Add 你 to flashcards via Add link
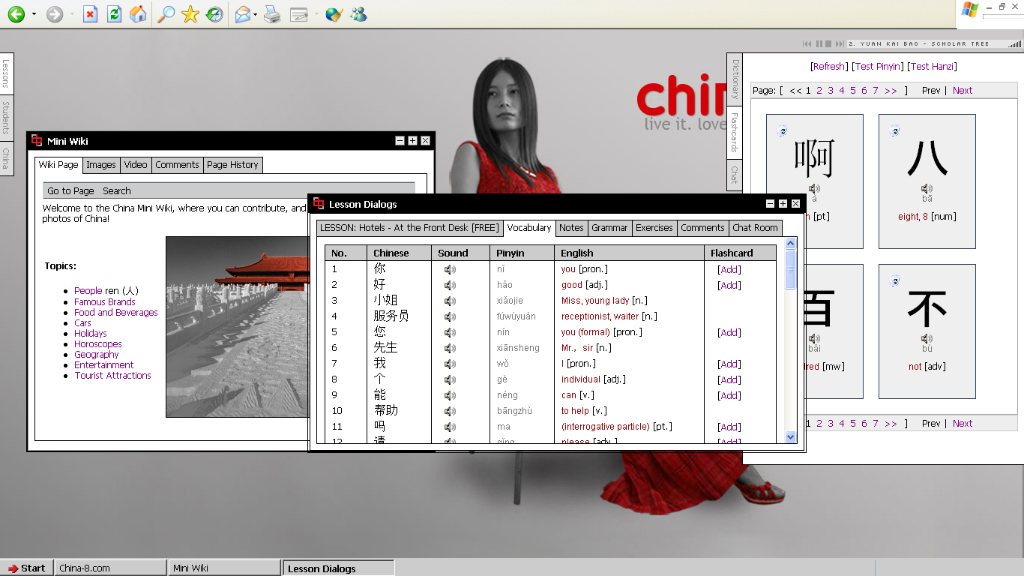The height and width of the screenshot is (576, 1024). click(729, 269)
